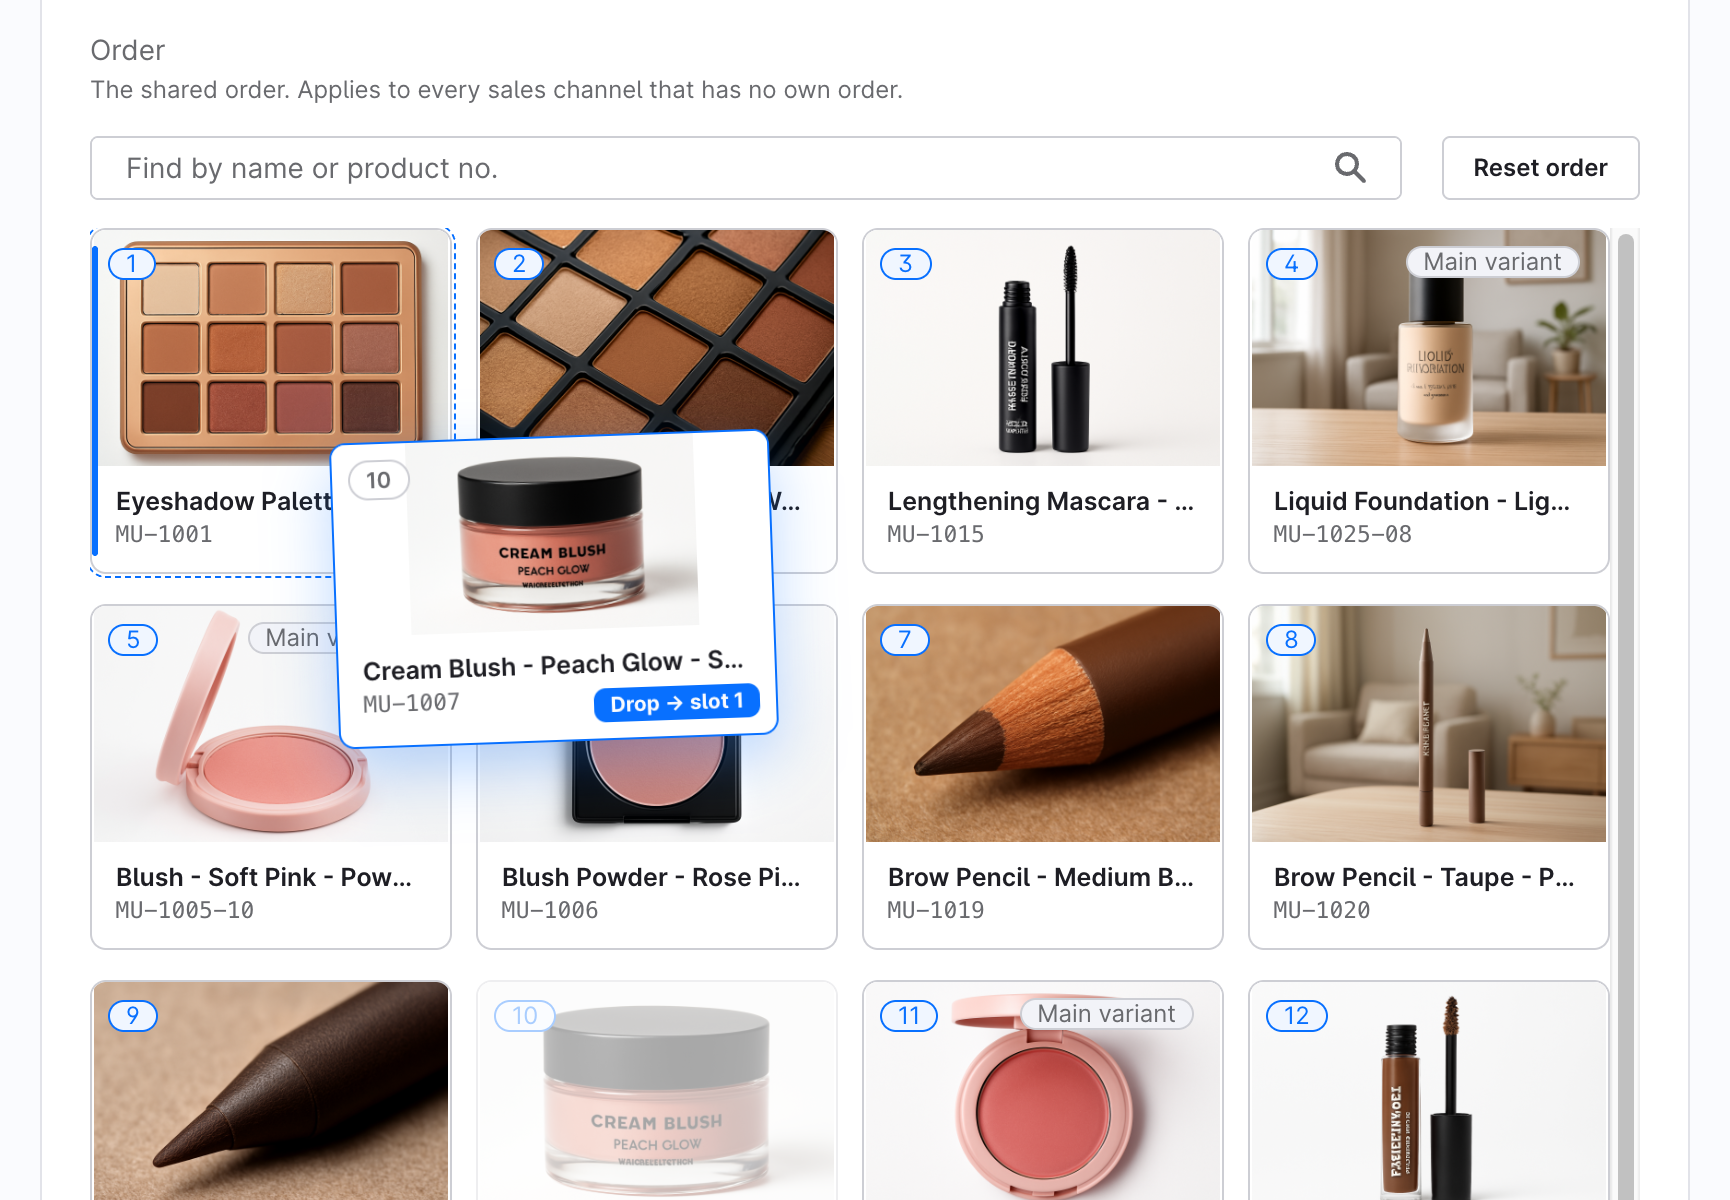1730x1200 pixels.
Task: Click the position badge numbered 1
Action: pos(132,264)
